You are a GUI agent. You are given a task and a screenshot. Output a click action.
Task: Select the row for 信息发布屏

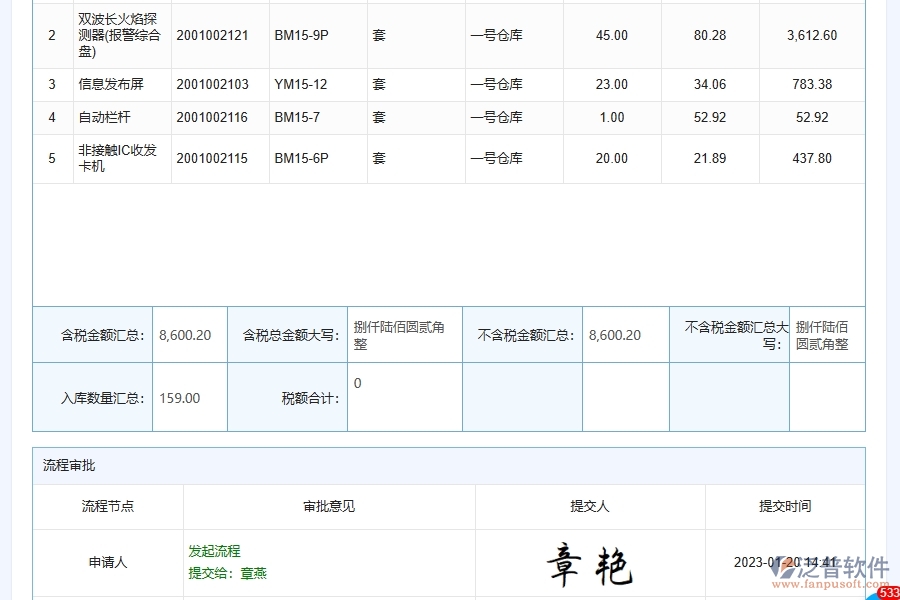109,84
